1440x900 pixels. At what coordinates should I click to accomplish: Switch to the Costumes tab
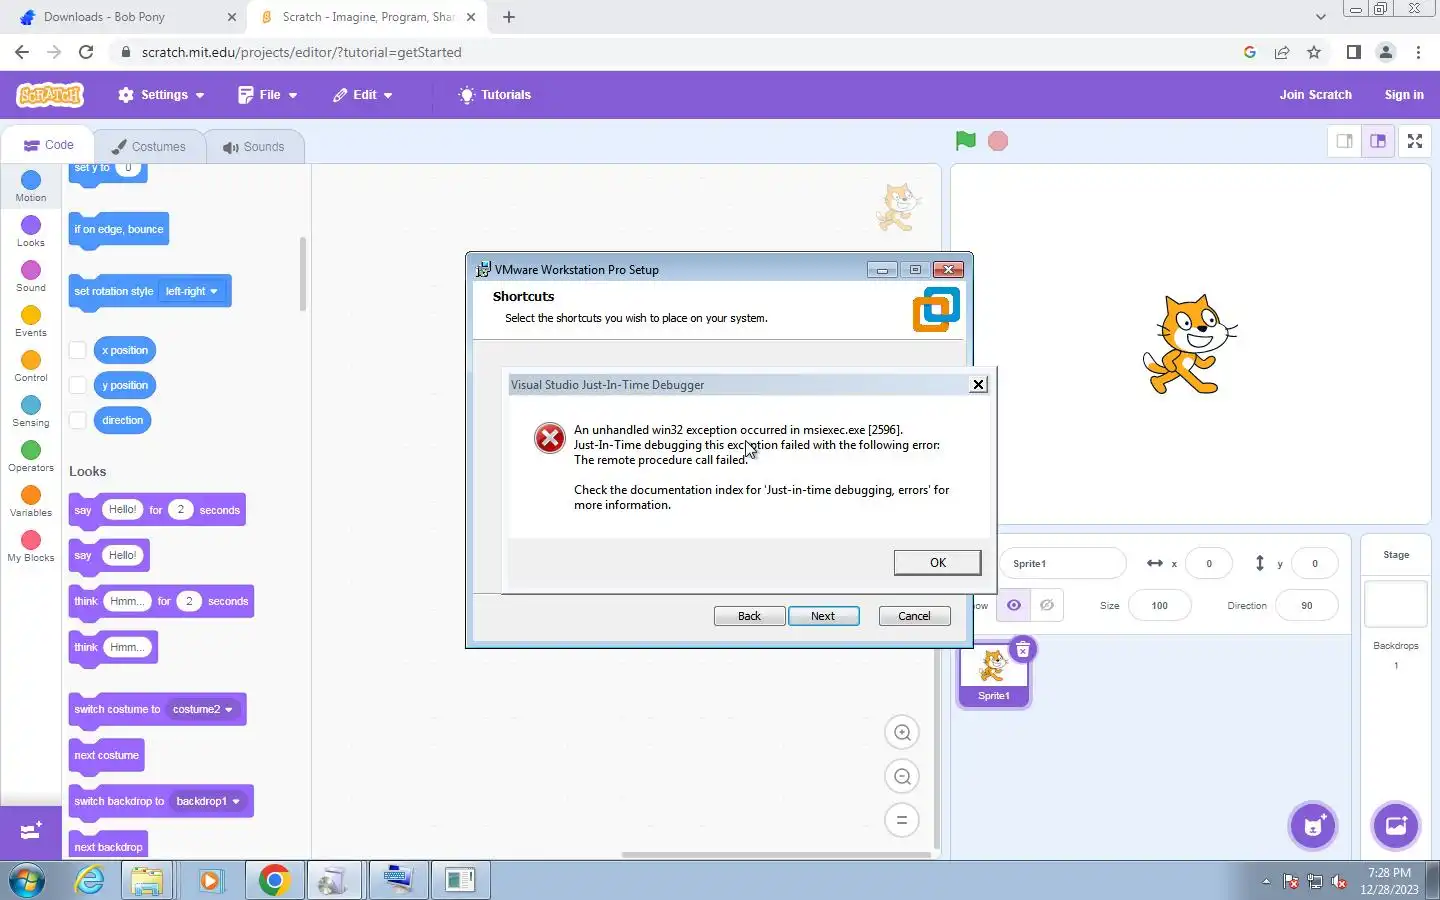pyautogui.click(x=149, y=146)
